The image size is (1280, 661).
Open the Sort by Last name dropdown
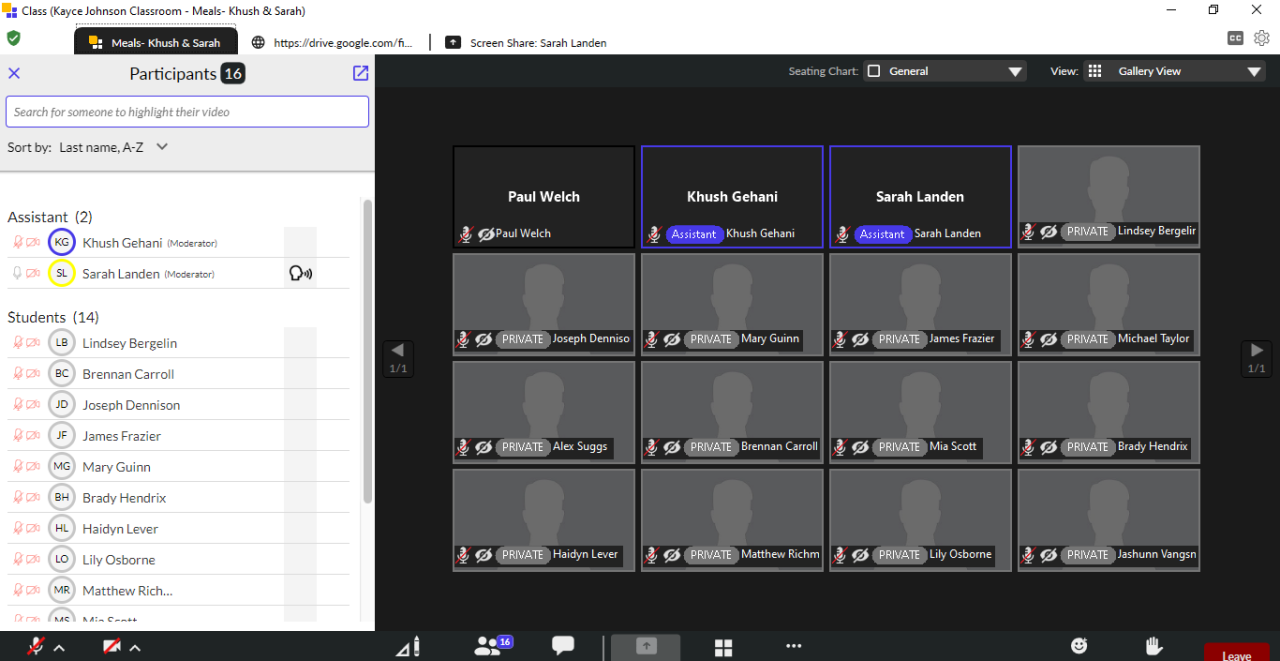coord(113,147)
